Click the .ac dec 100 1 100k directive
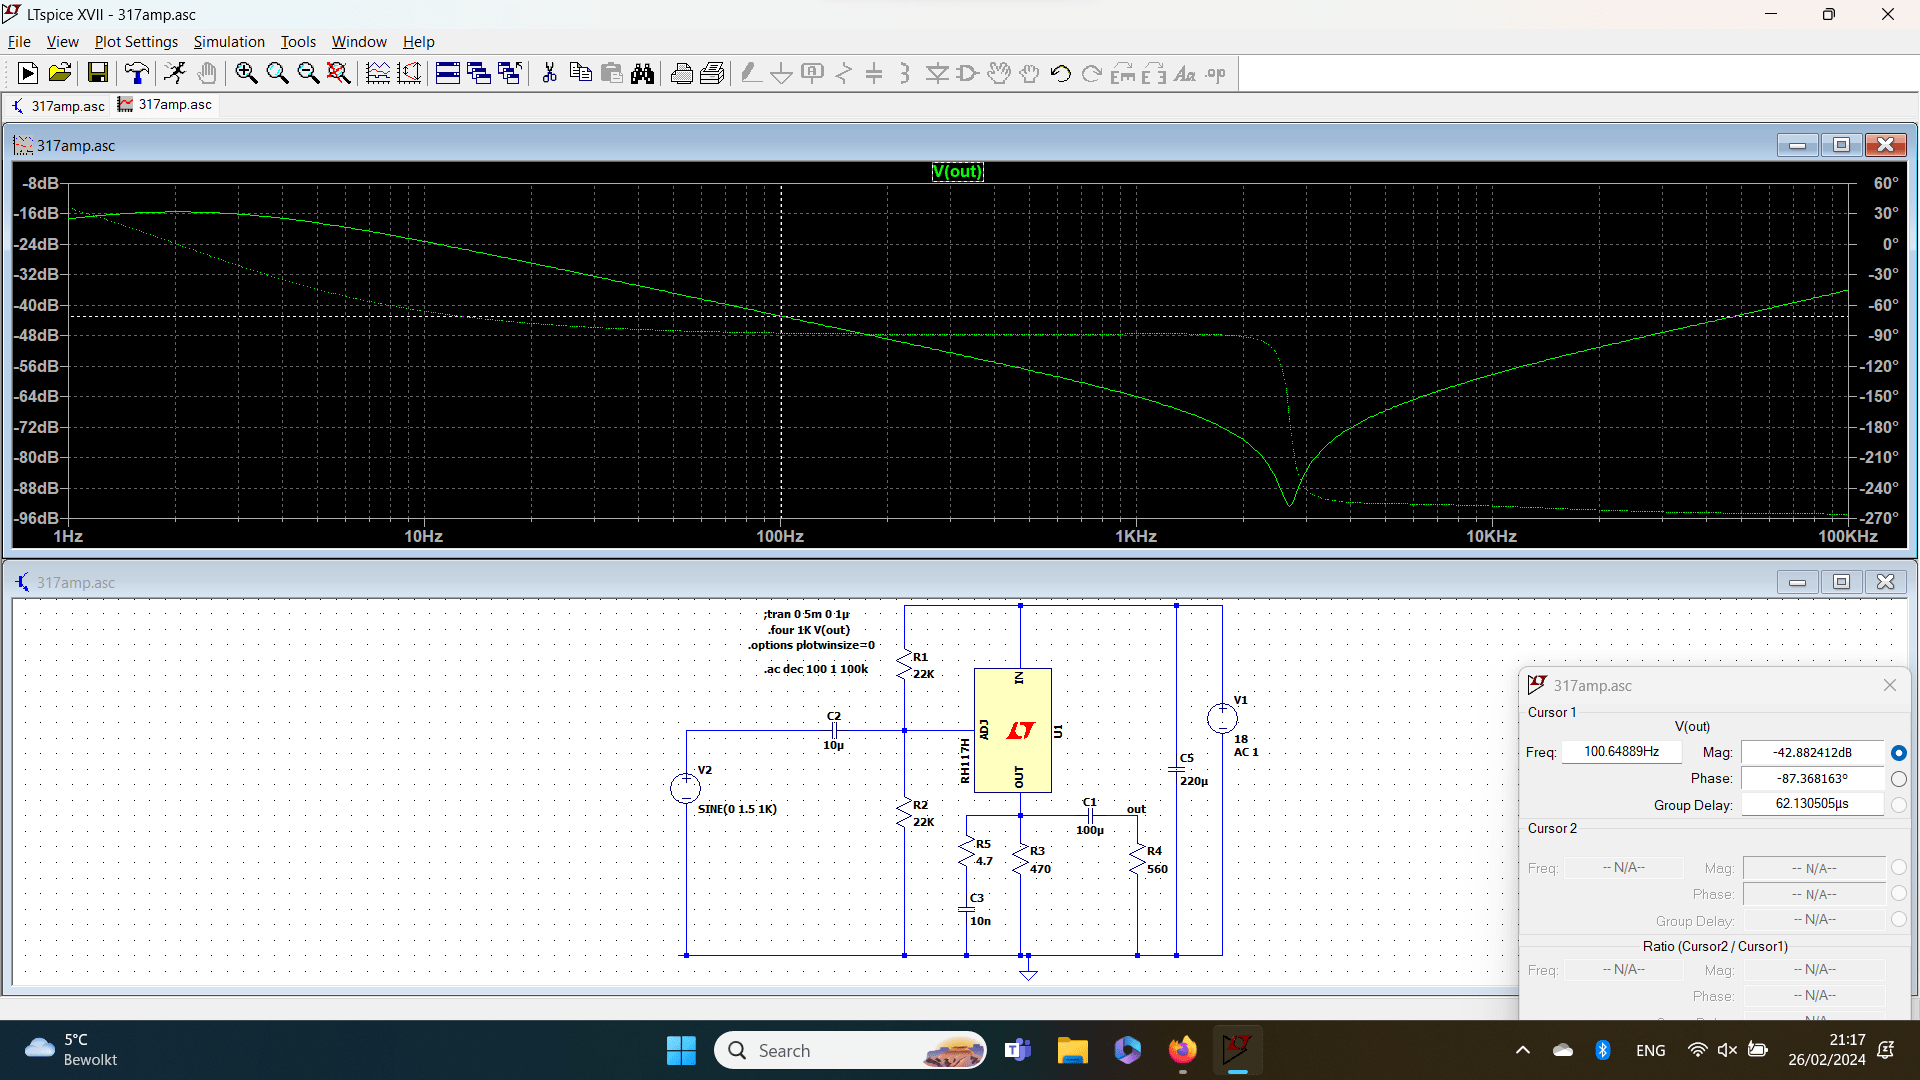The image size is (1920, 1080). (x=816, y=669)
